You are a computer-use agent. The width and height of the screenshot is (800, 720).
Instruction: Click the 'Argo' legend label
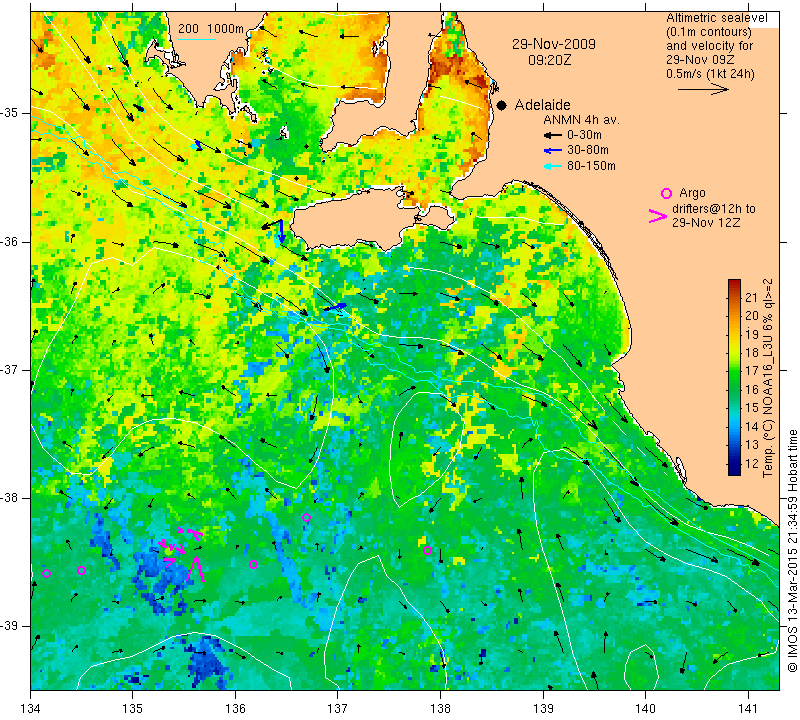[x=692, y=193]
